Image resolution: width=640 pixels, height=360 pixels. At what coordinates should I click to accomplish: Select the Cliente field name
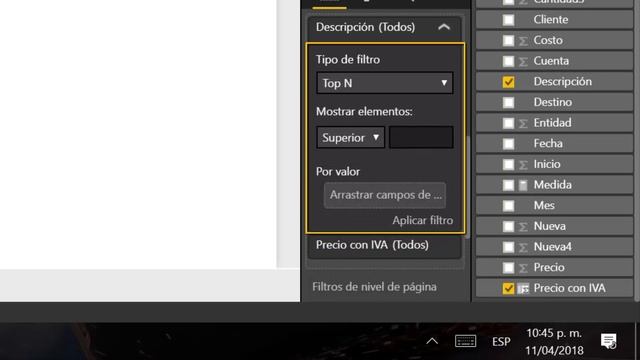coord(551,20)
